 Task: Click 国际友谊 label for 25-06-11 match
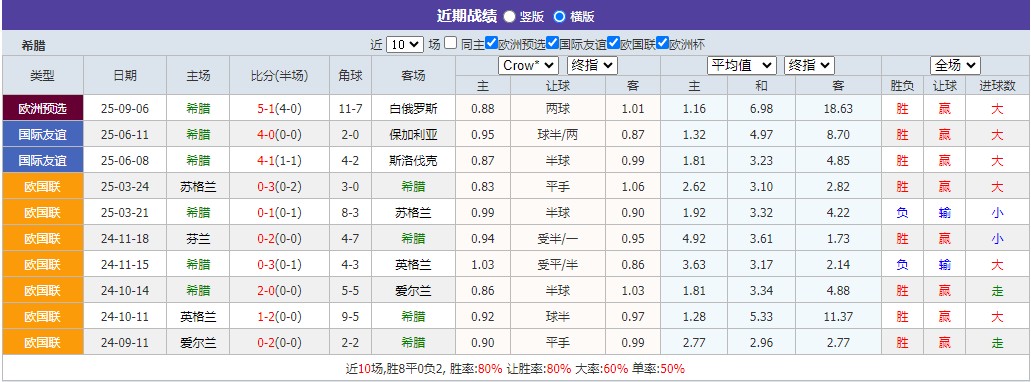pyautogui.click(x=43, y=135)
